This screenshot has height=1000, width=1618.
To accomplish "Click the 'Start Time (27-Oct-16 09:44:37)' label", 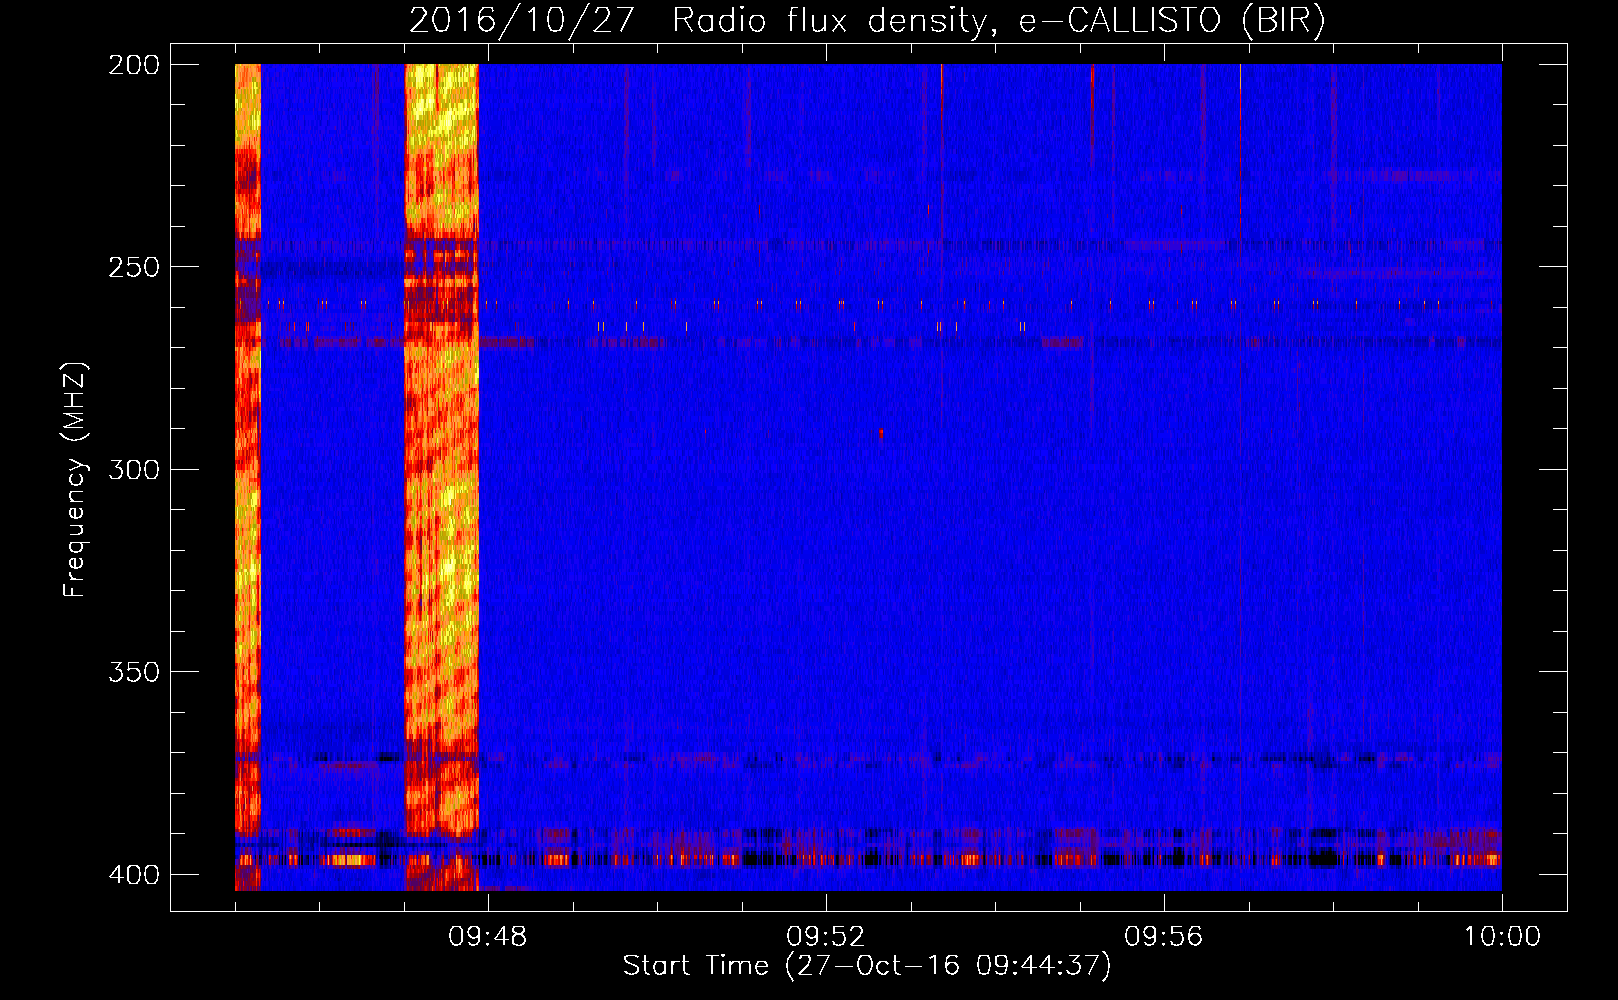I will click(x=867, y=966).
